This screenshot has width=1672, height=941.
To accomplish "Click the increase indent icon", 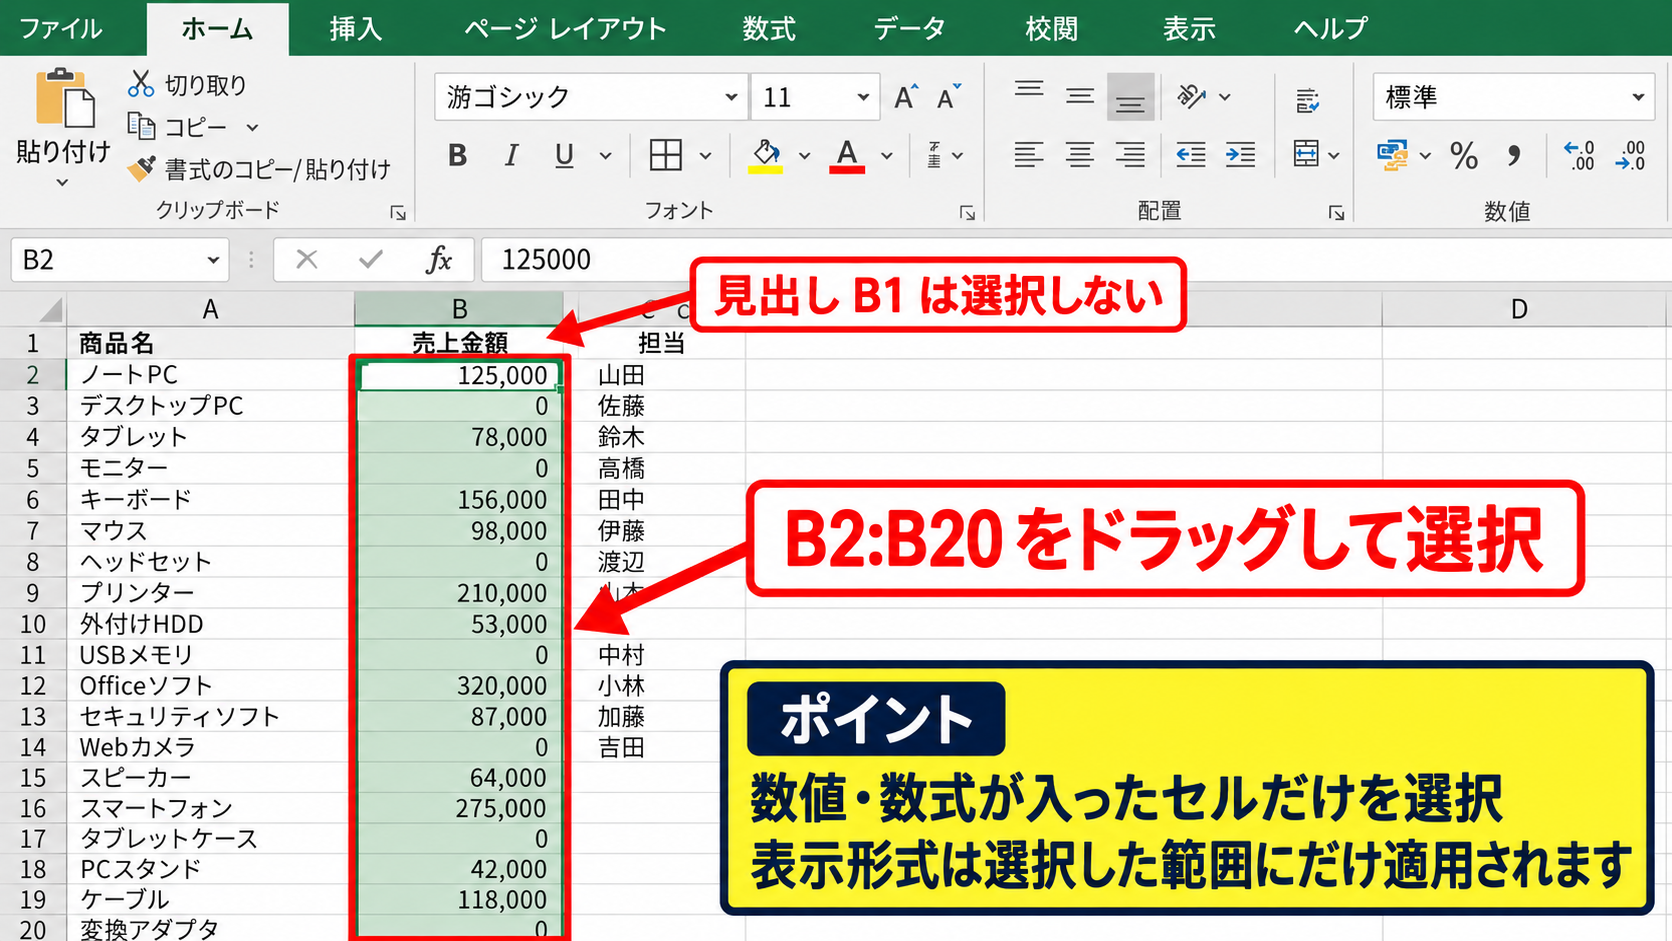I will click(x=1240, y=155).
